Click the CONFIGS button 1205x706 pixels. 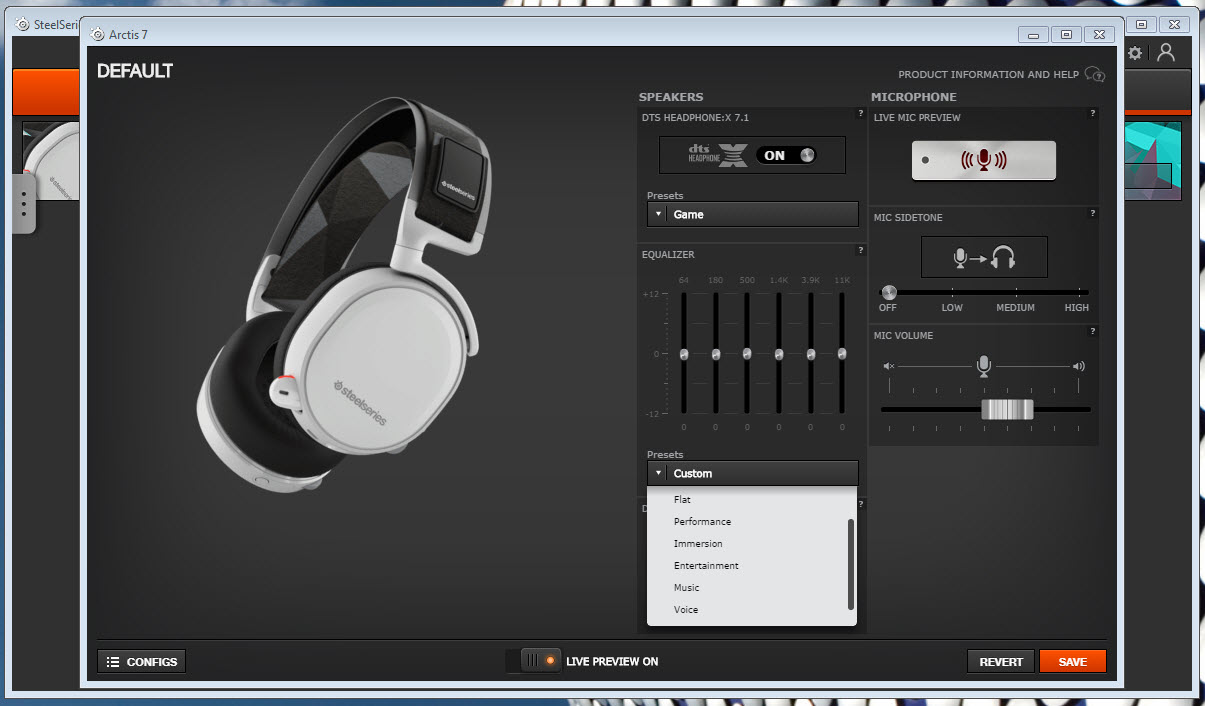(141, 661)
